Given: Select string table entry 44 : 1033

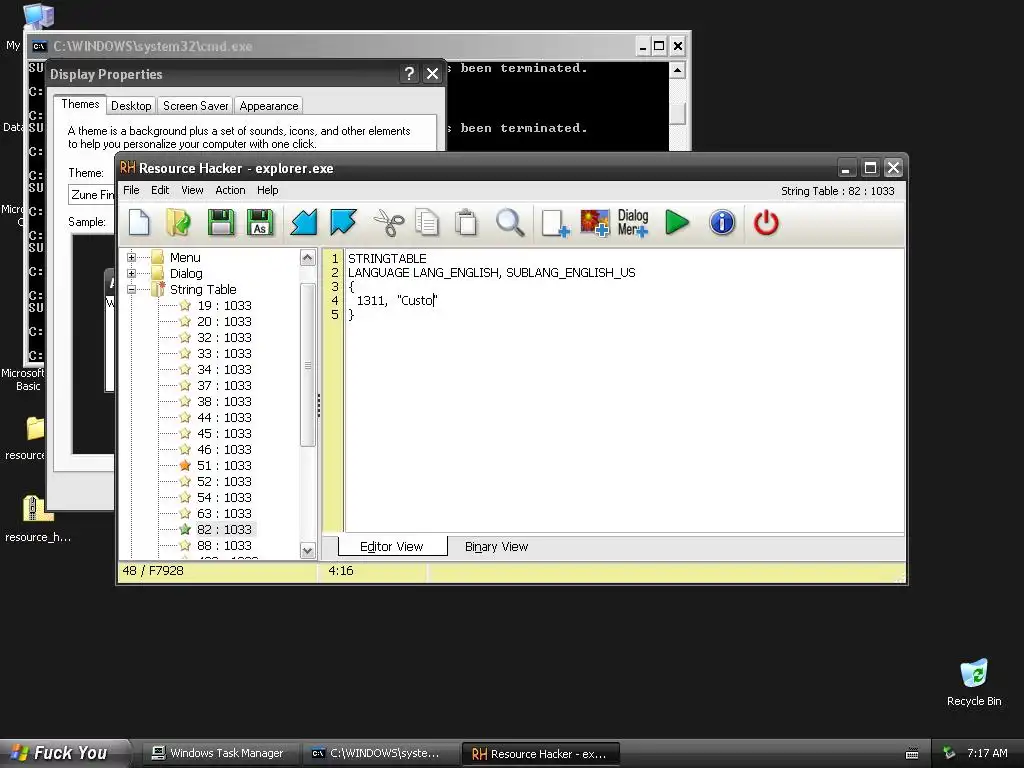Looking at the screenshot, I should 224,417.
